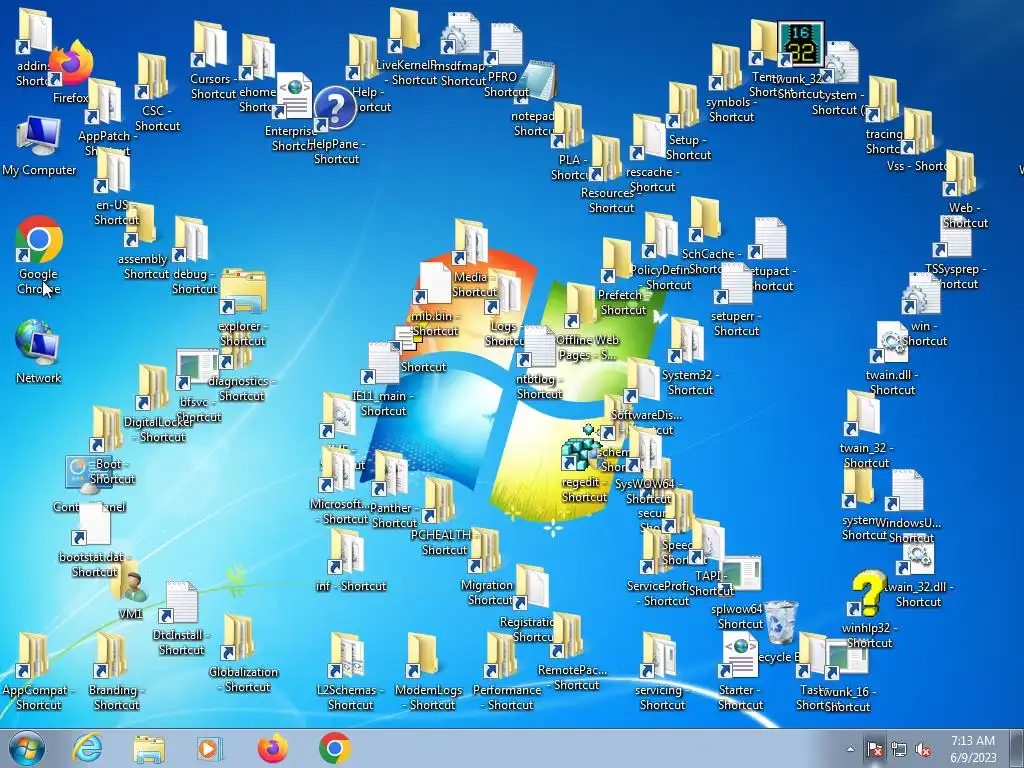This screenshot has height=768, width=1024.
Task: Select the DigitalLocker shortcut folder
Action: 153,388
